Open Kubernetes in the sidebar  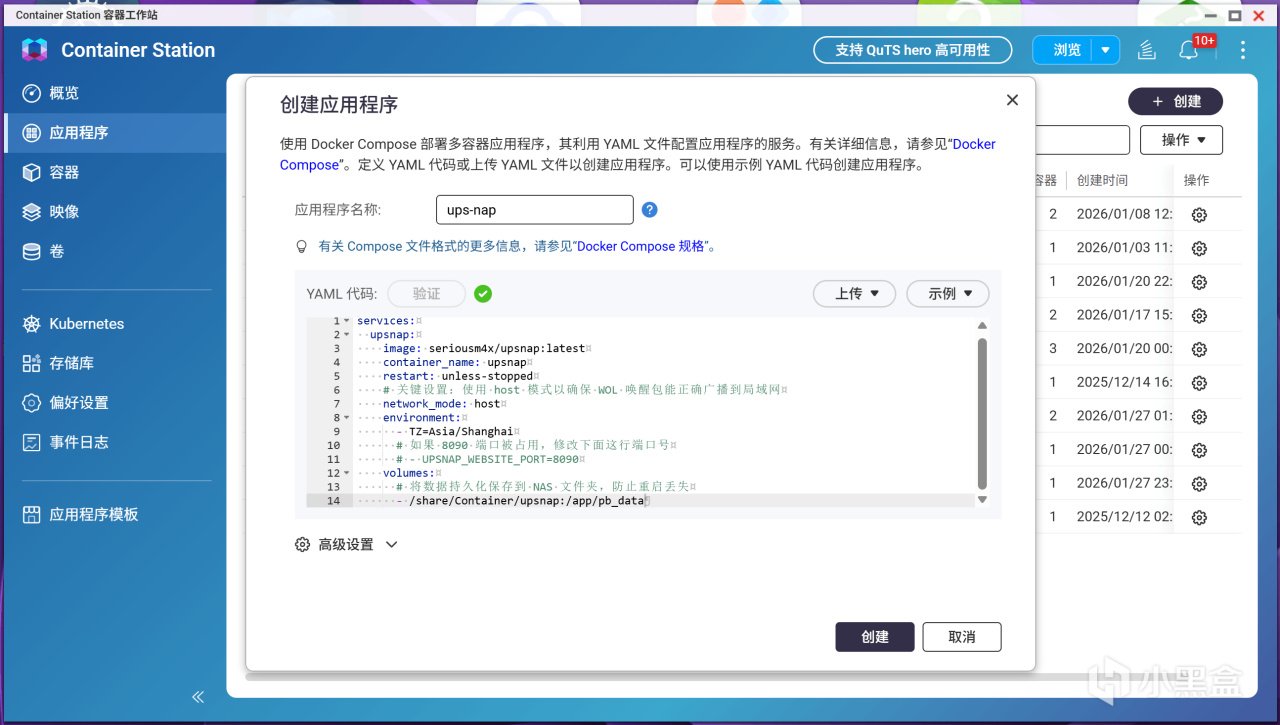coord(113,324)
